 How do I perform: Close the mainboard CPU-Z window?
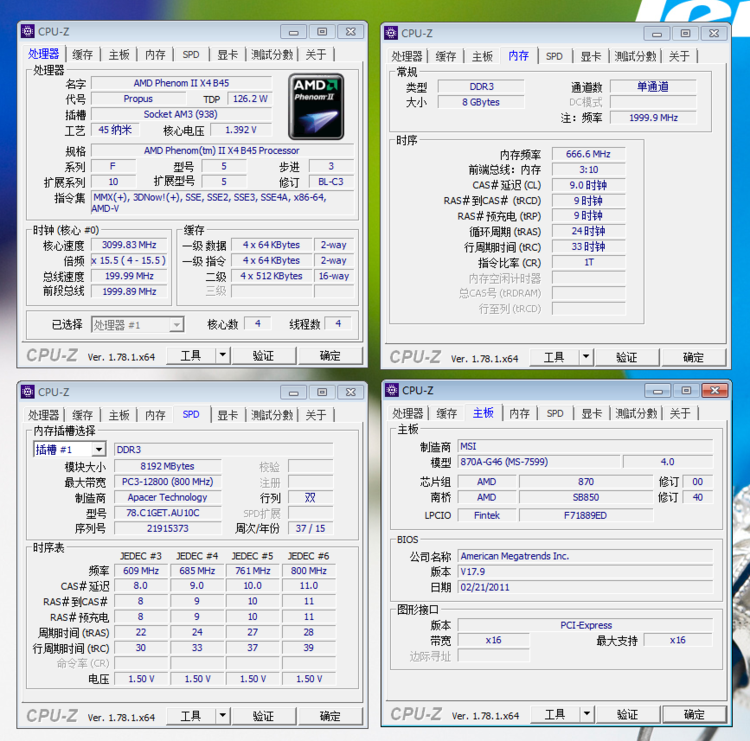[x=715, y=390]
